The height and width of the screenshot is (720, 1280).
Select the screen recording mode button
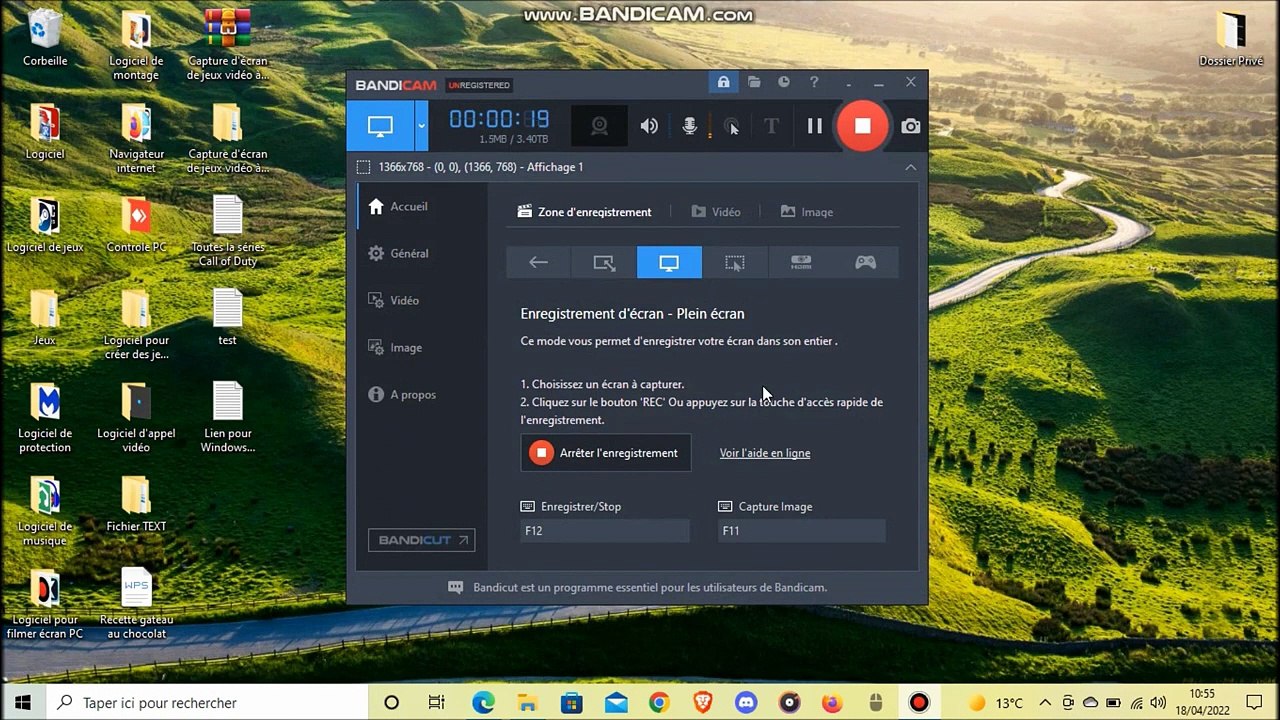pyautogui.click(x=380, y=126)
